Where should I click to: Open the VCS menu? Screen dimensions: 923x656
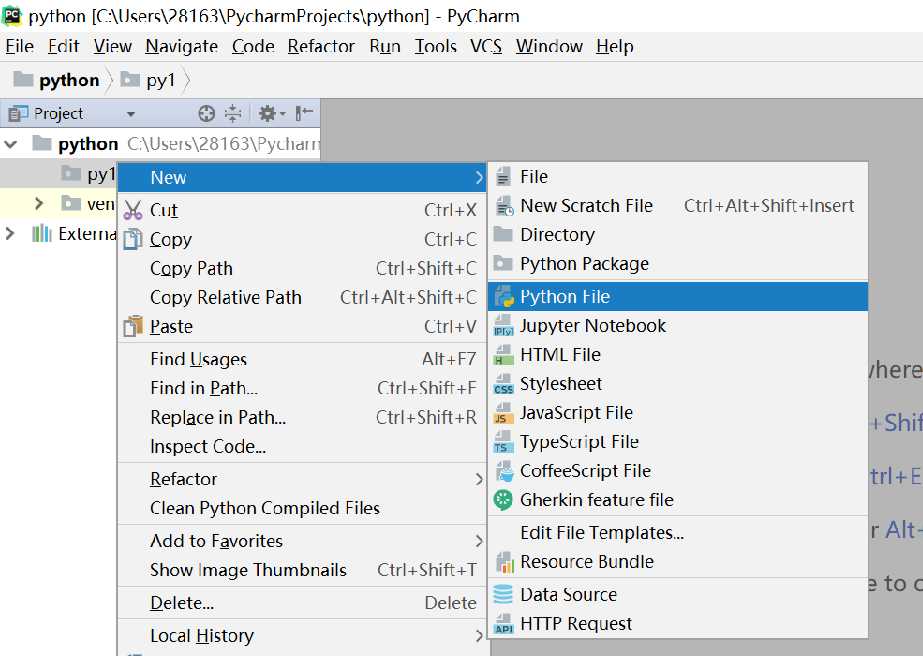click(486, 46)
